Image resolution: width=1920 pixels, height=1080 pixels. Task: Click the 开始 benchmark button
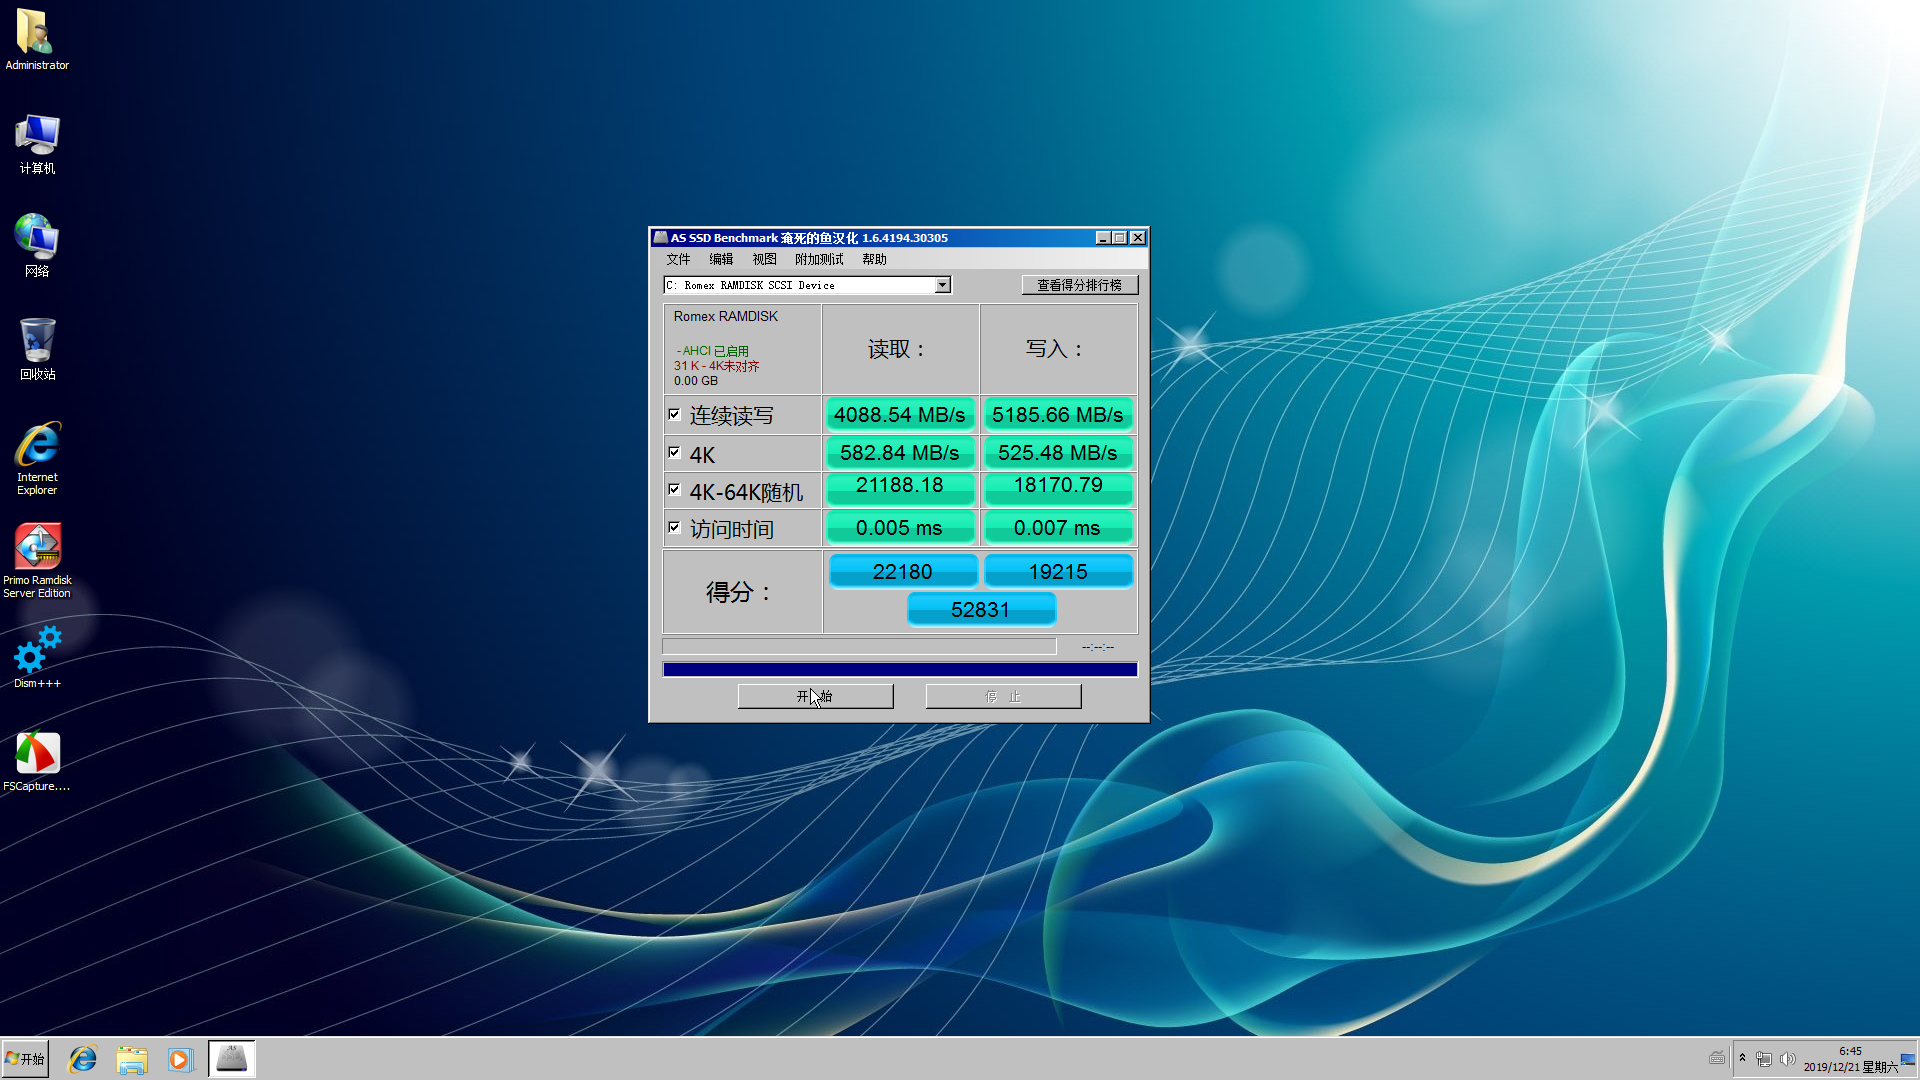(x=815, y=696)
